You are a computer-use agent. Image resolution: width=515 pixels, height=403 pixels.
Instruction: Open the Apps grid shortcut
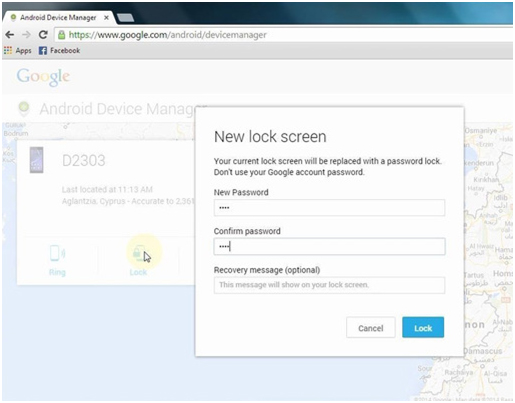tap(18, 51)
